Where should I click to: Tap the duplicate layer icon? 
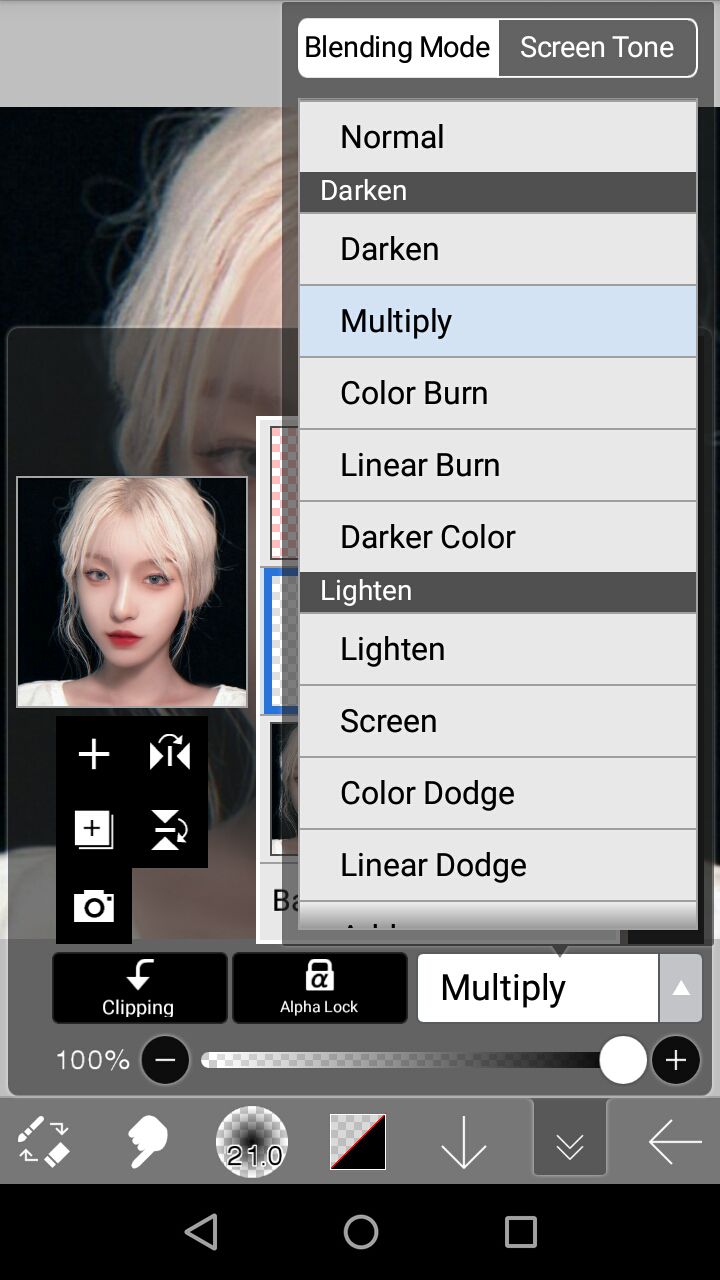(94, 830)
